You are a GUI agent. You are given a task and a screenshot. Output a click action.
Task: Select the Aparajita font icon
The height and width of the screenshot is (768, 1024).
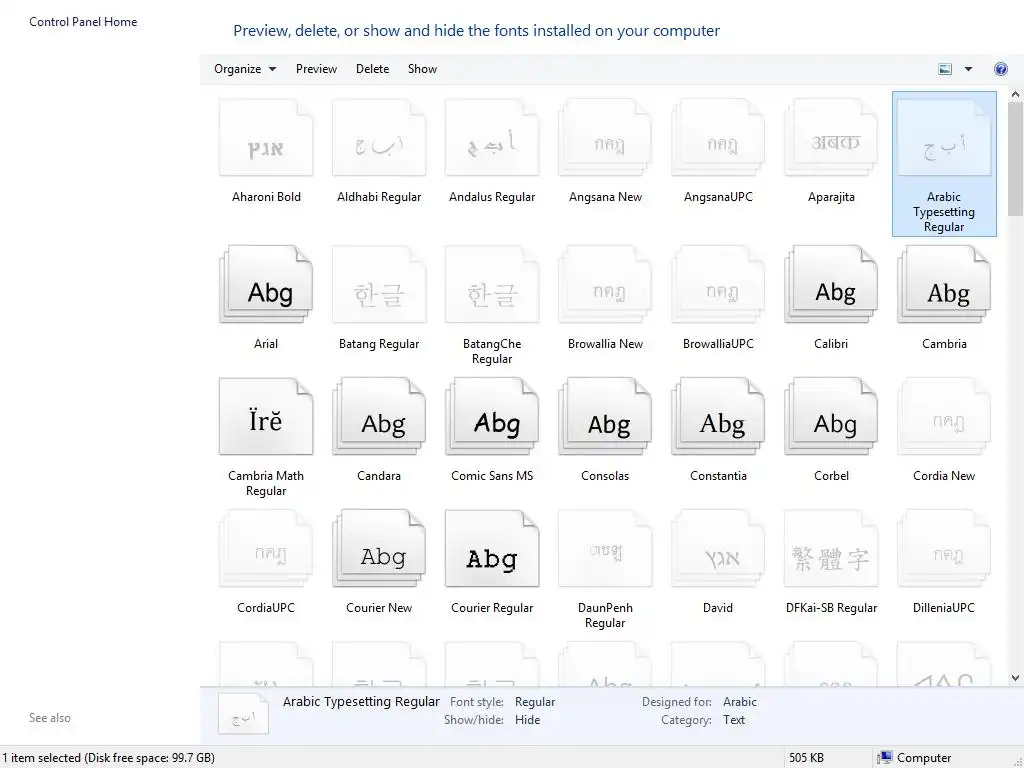(831, 138)
